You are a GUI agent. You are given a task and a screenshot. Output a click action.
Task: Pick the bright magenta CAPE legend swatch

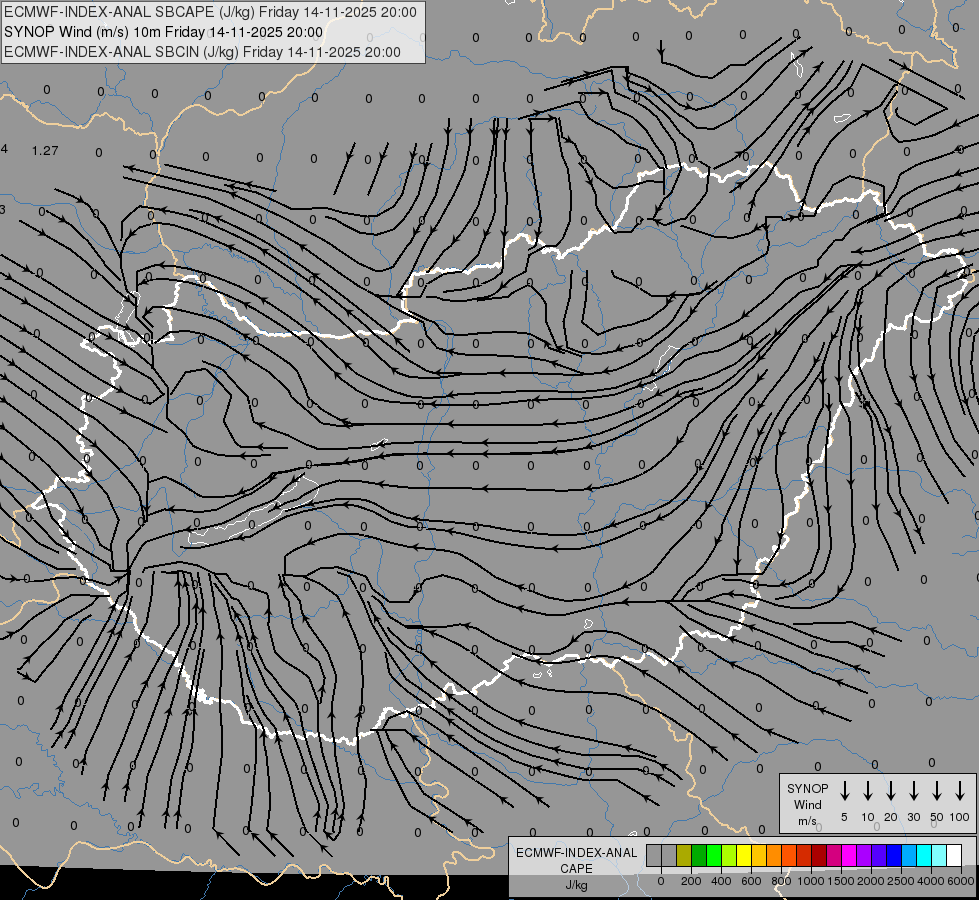(849, 856)
